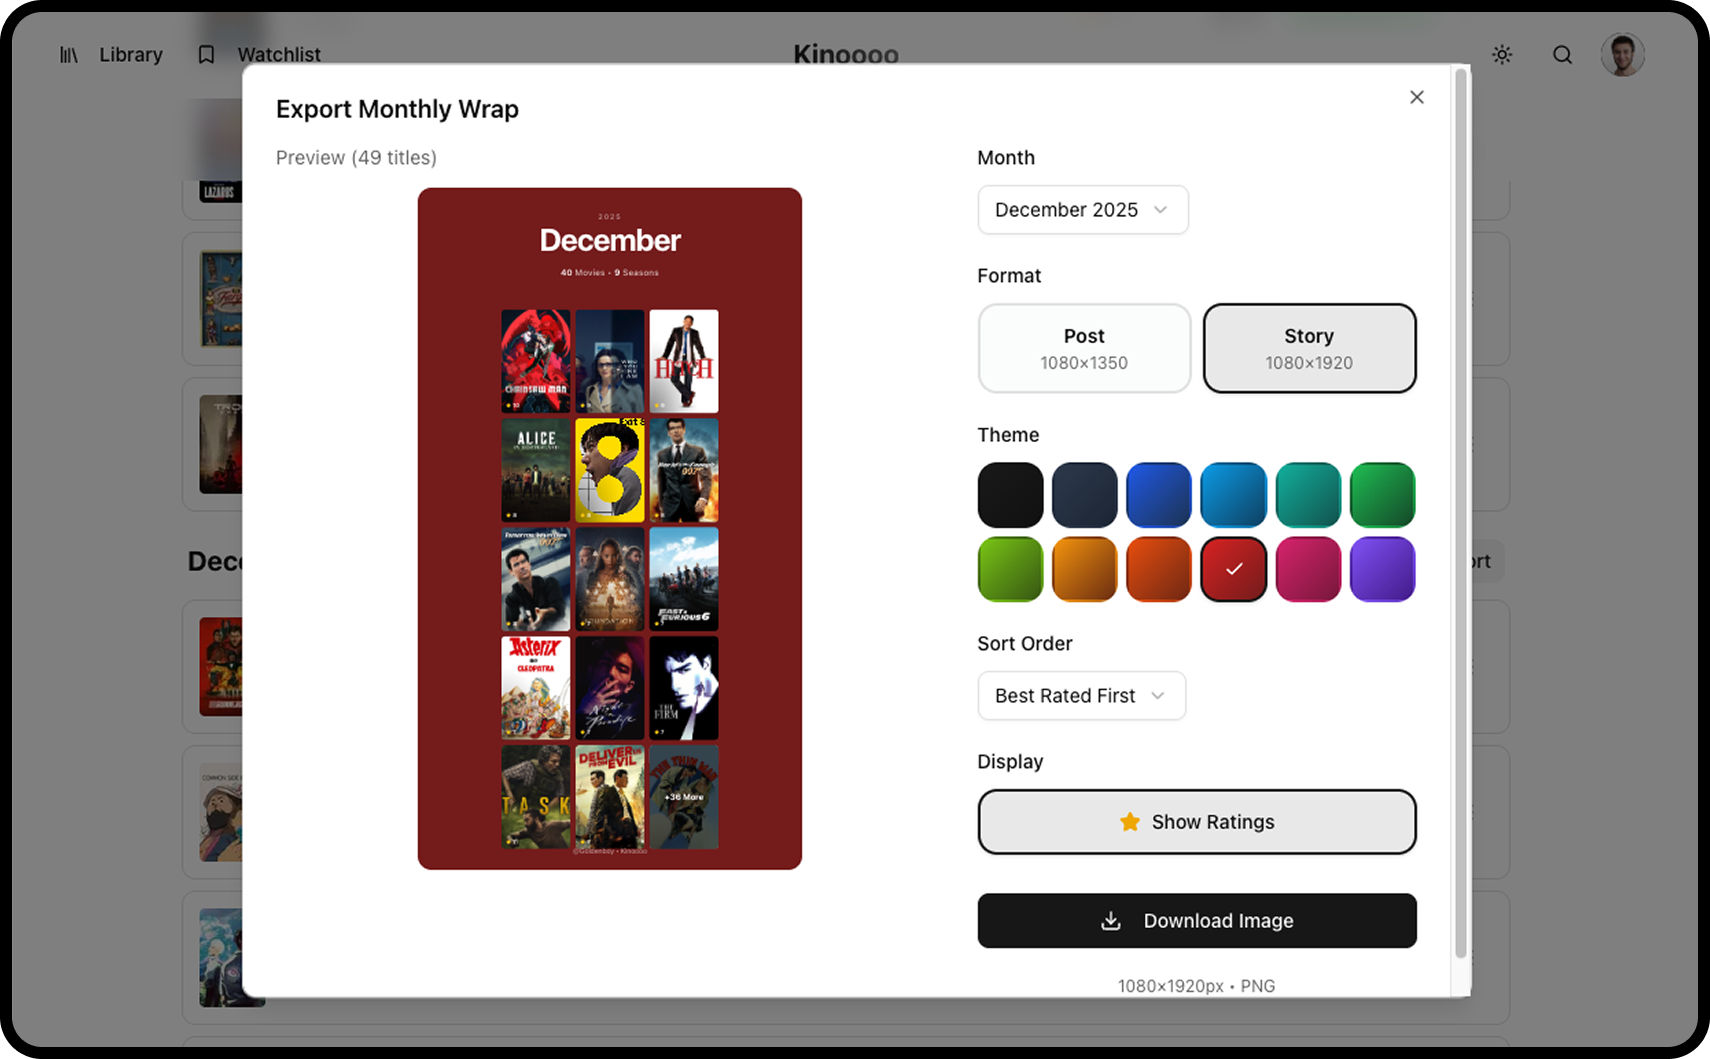The width and height of the screenshot is (1710, 1059).
Task: Click the Display section label
Action: tap(1010, 762)
